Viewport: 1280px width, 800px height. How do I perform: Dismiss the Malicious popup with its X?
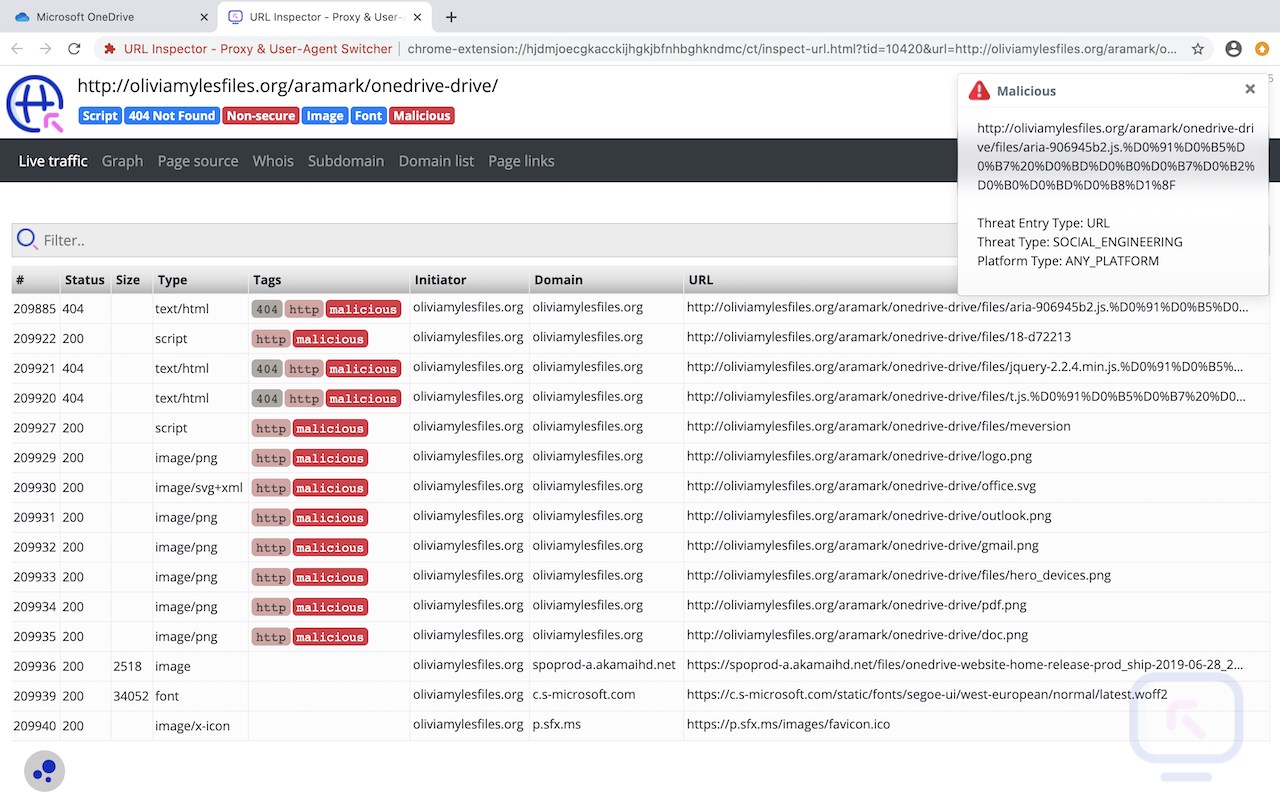[1250, 89]
